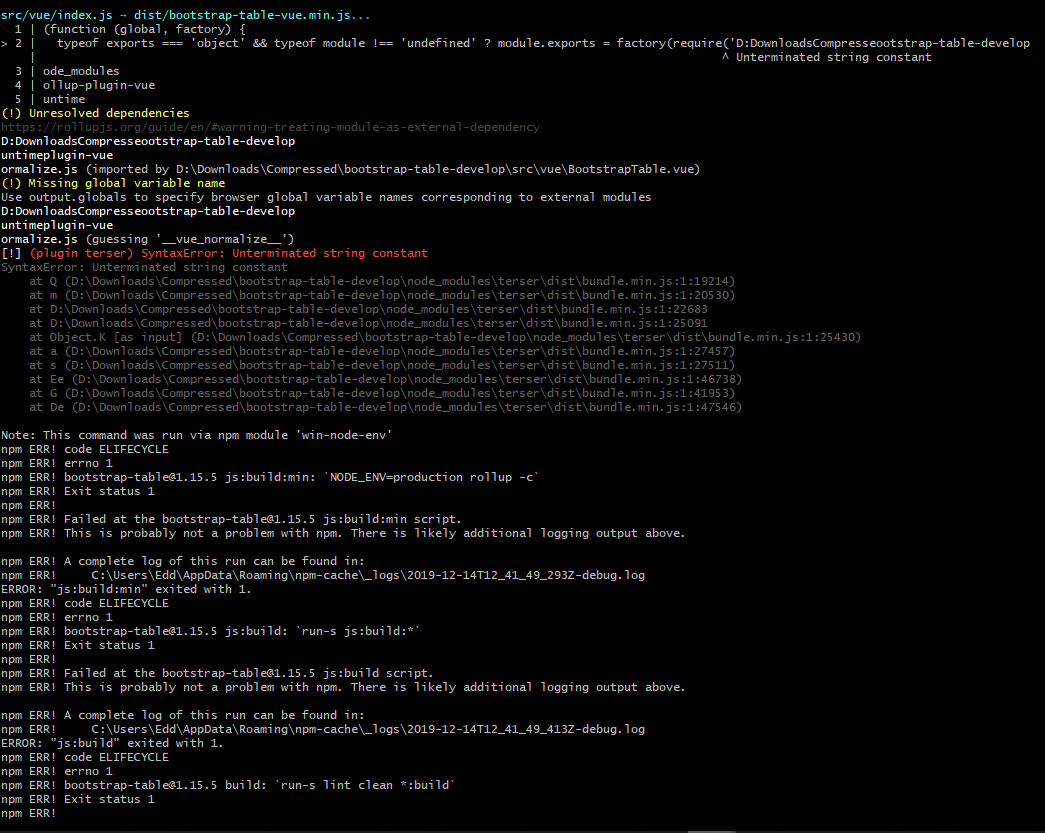Click the 'Use output.globals to specify browser global' line
The image size is (1045, 833).
(326, 197)
